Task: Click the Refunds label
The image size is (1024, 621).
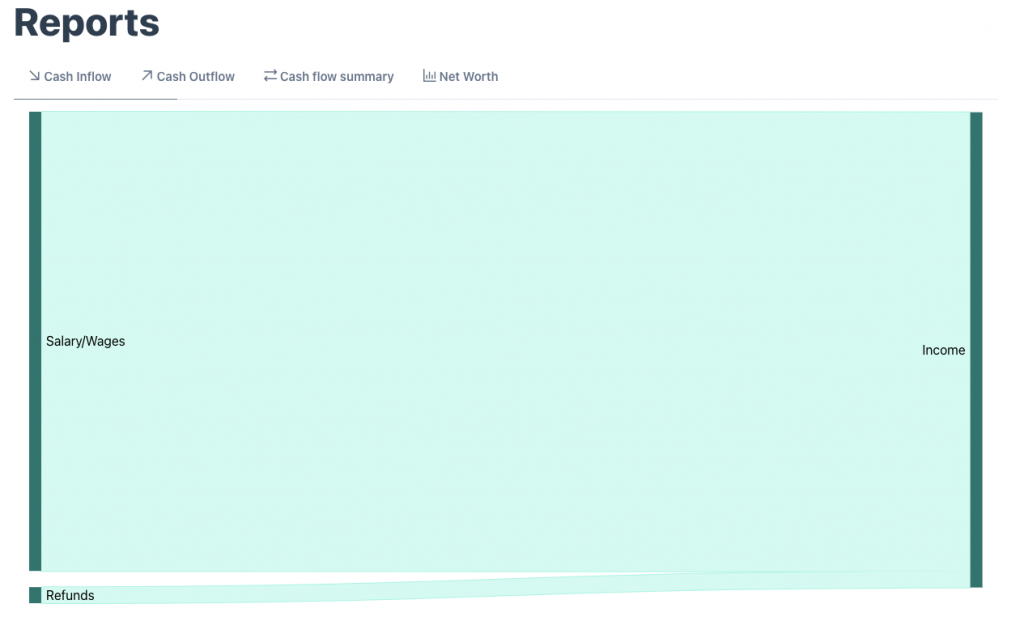Action: click(70, 596)
